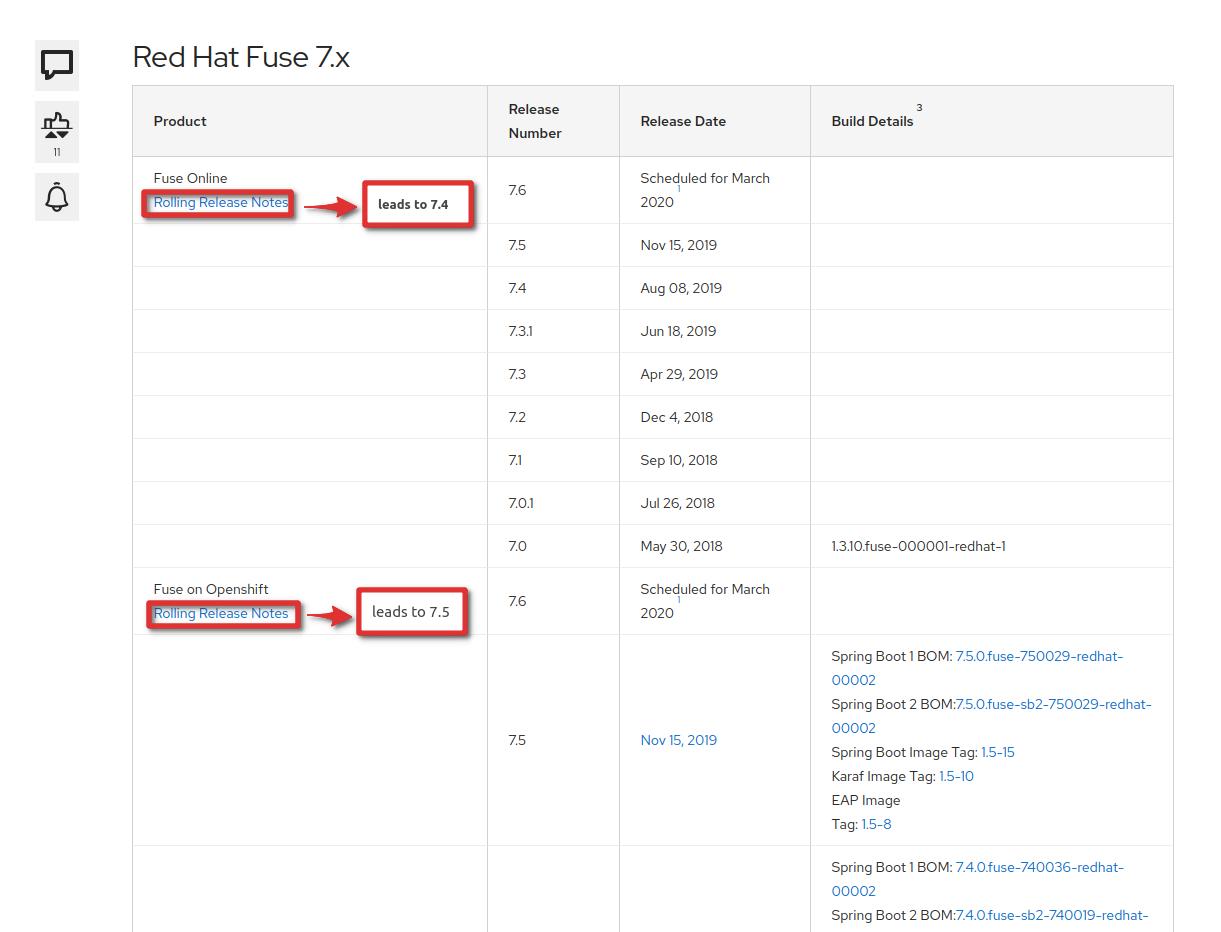Open Rolling Release Notes under Fuse Online
Screen dimensions: 1221x932
click(x=220, y=203)
